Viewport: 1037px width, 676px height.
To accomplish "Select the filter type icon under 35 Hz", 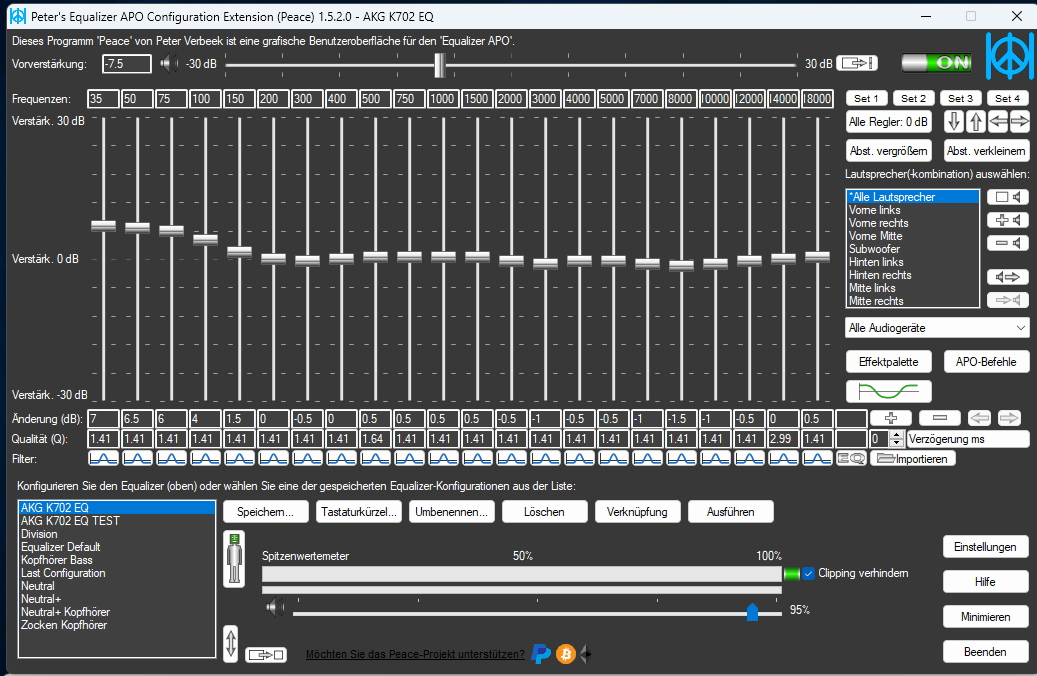I will tap(103, 458).
